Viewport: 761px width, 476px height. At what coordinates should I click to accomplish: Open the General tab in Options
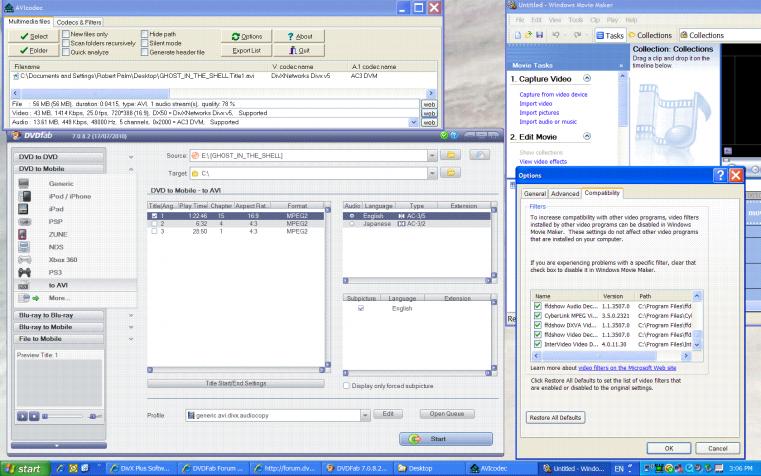[534, 193]
